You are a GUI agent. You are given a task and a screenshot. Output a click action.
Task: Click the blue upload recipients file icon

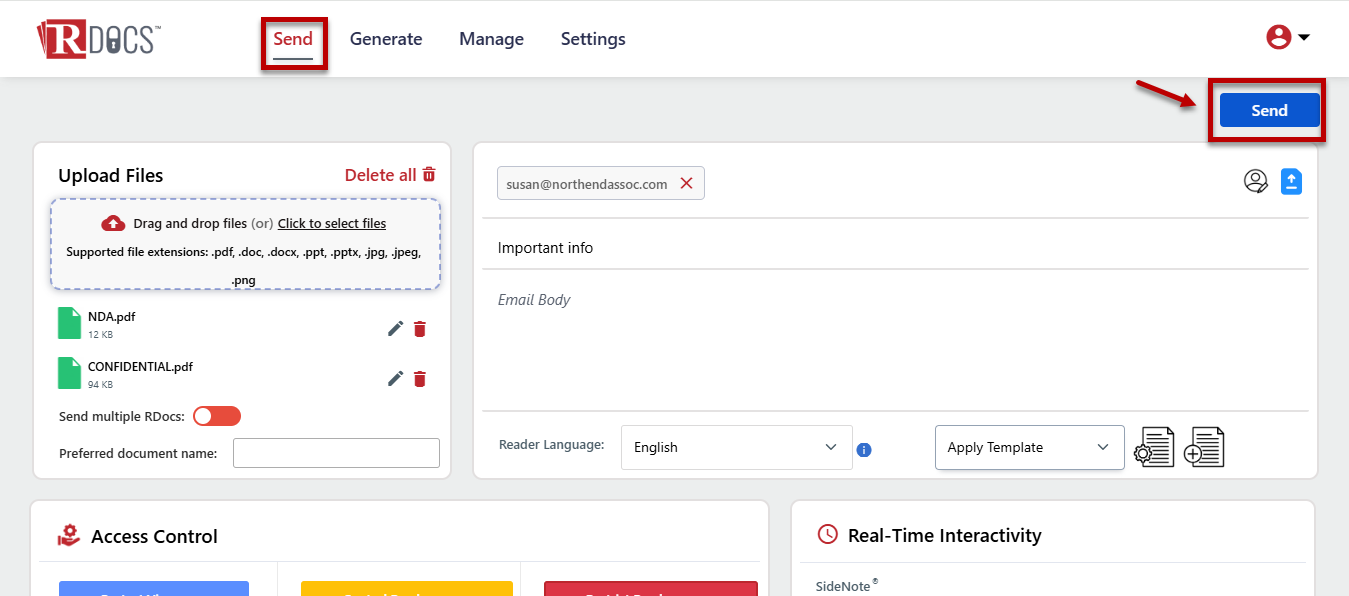coord(1291,182)
